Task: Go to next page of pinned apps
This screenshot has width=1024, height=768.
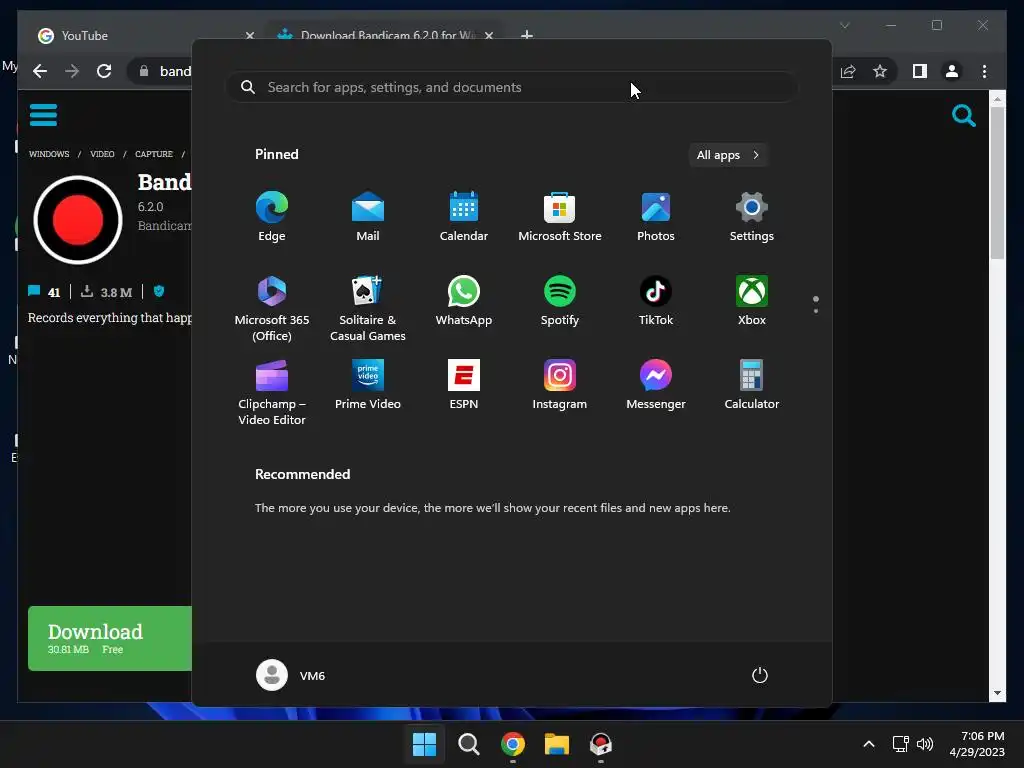Action: tap(816, 310)
